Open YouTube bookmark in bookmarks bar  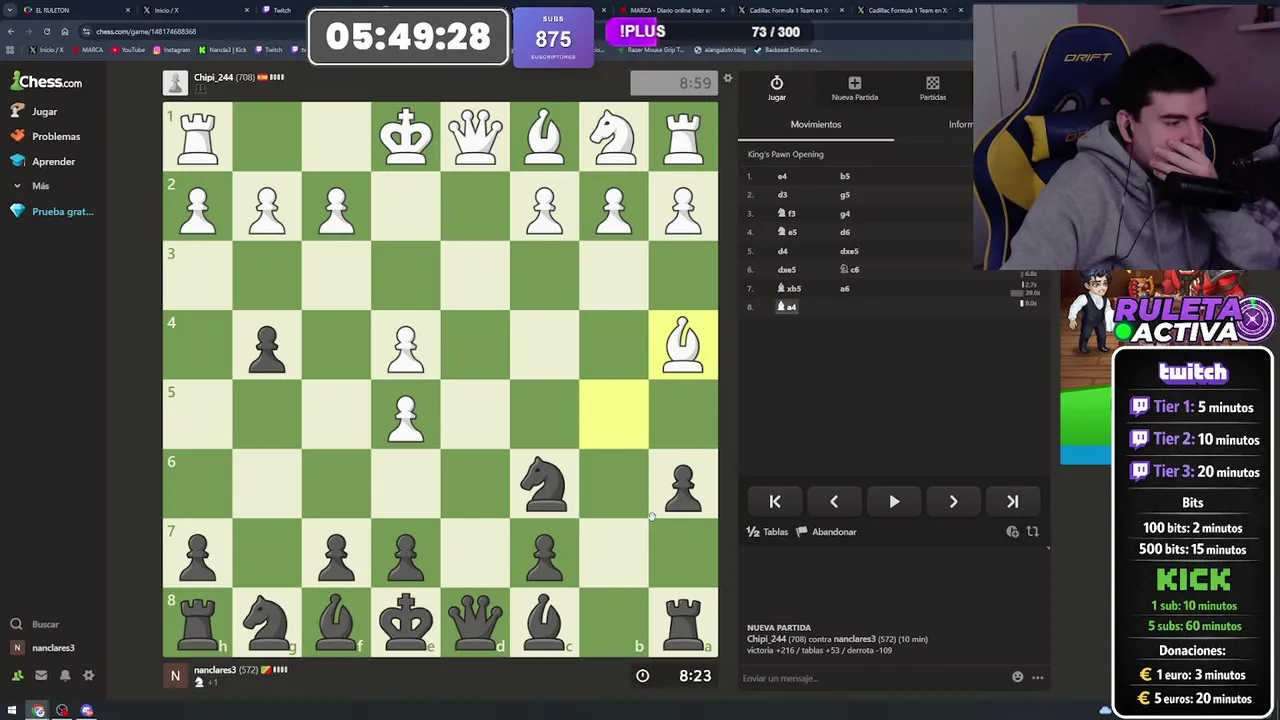(129, 50)
